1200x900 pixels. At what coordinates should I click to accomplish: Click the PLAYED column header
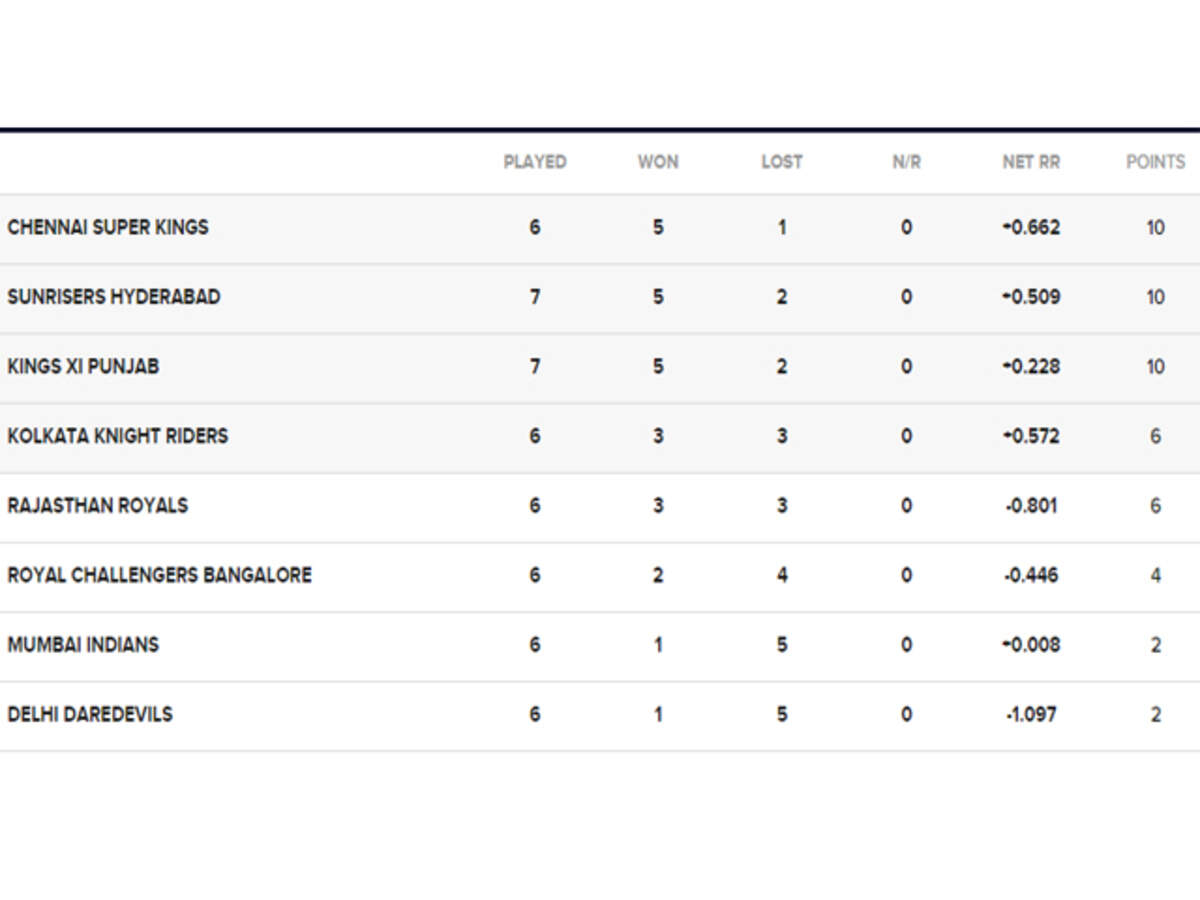coord(534,162)
